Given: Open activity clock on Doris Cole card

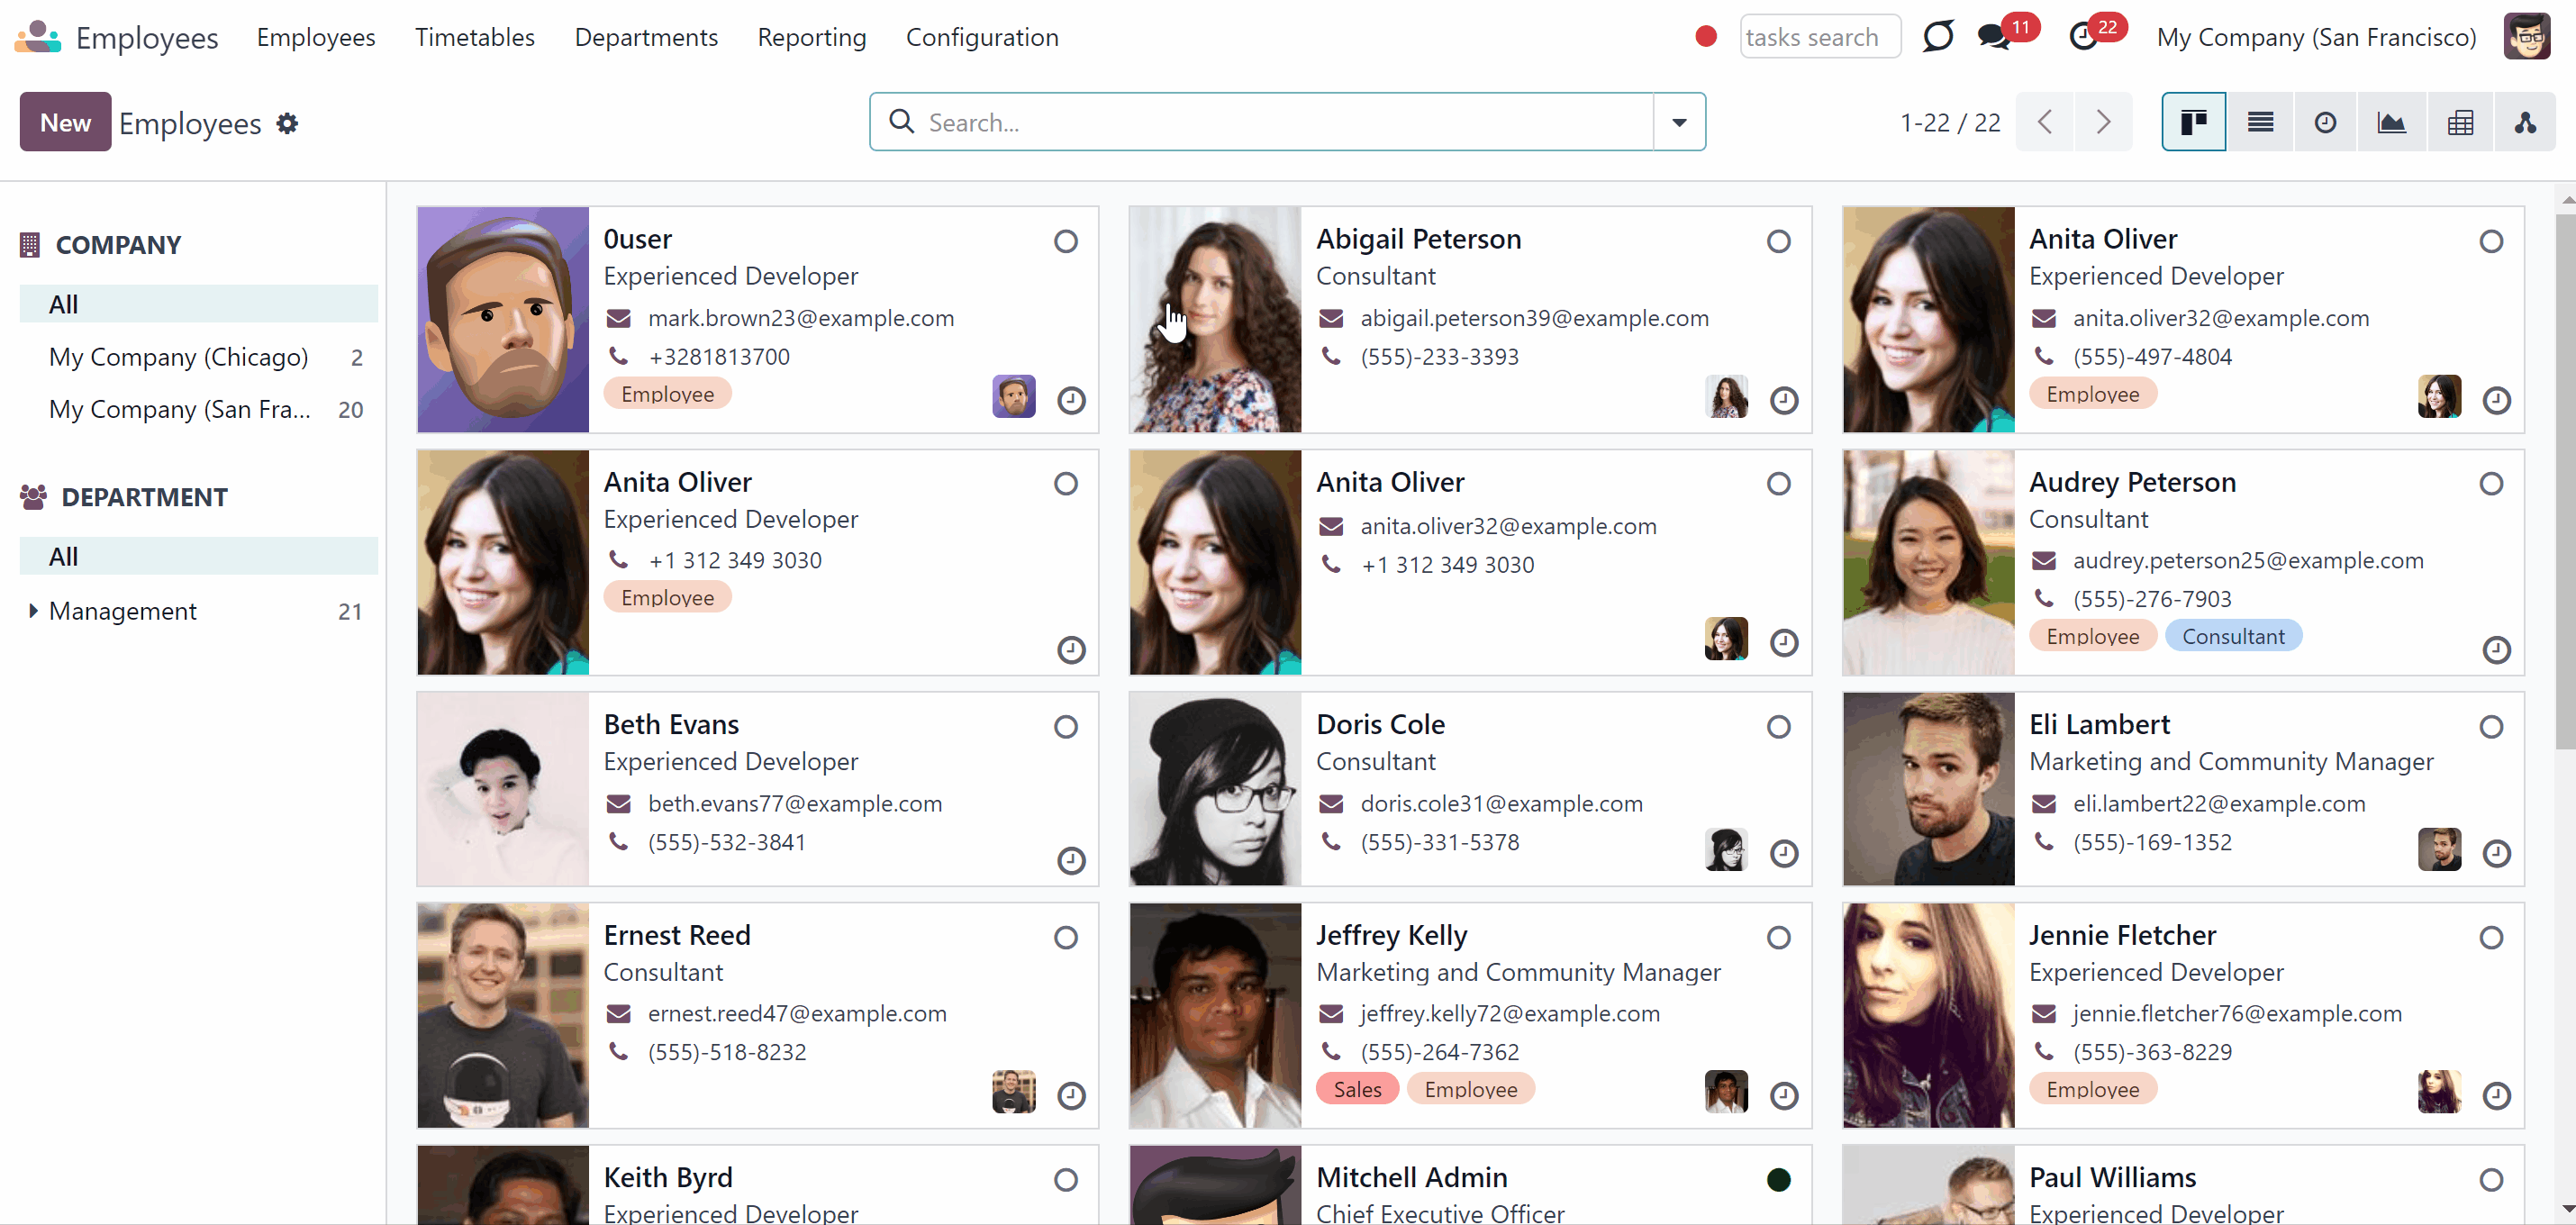Looking at the screenshot, I should point(1784,853).
